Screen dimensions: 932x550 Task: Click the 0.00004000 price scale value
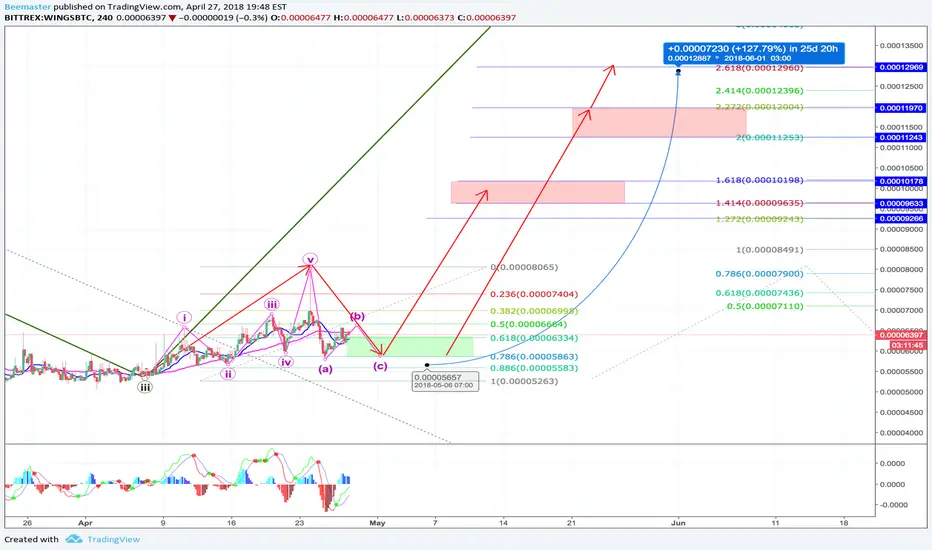pyautogui.click(x=902, y=433)
